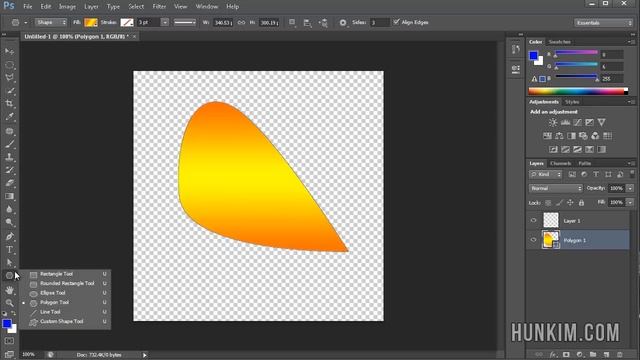Add a Brightness/Contrast adjustment
640x360 pixels.
553,122
